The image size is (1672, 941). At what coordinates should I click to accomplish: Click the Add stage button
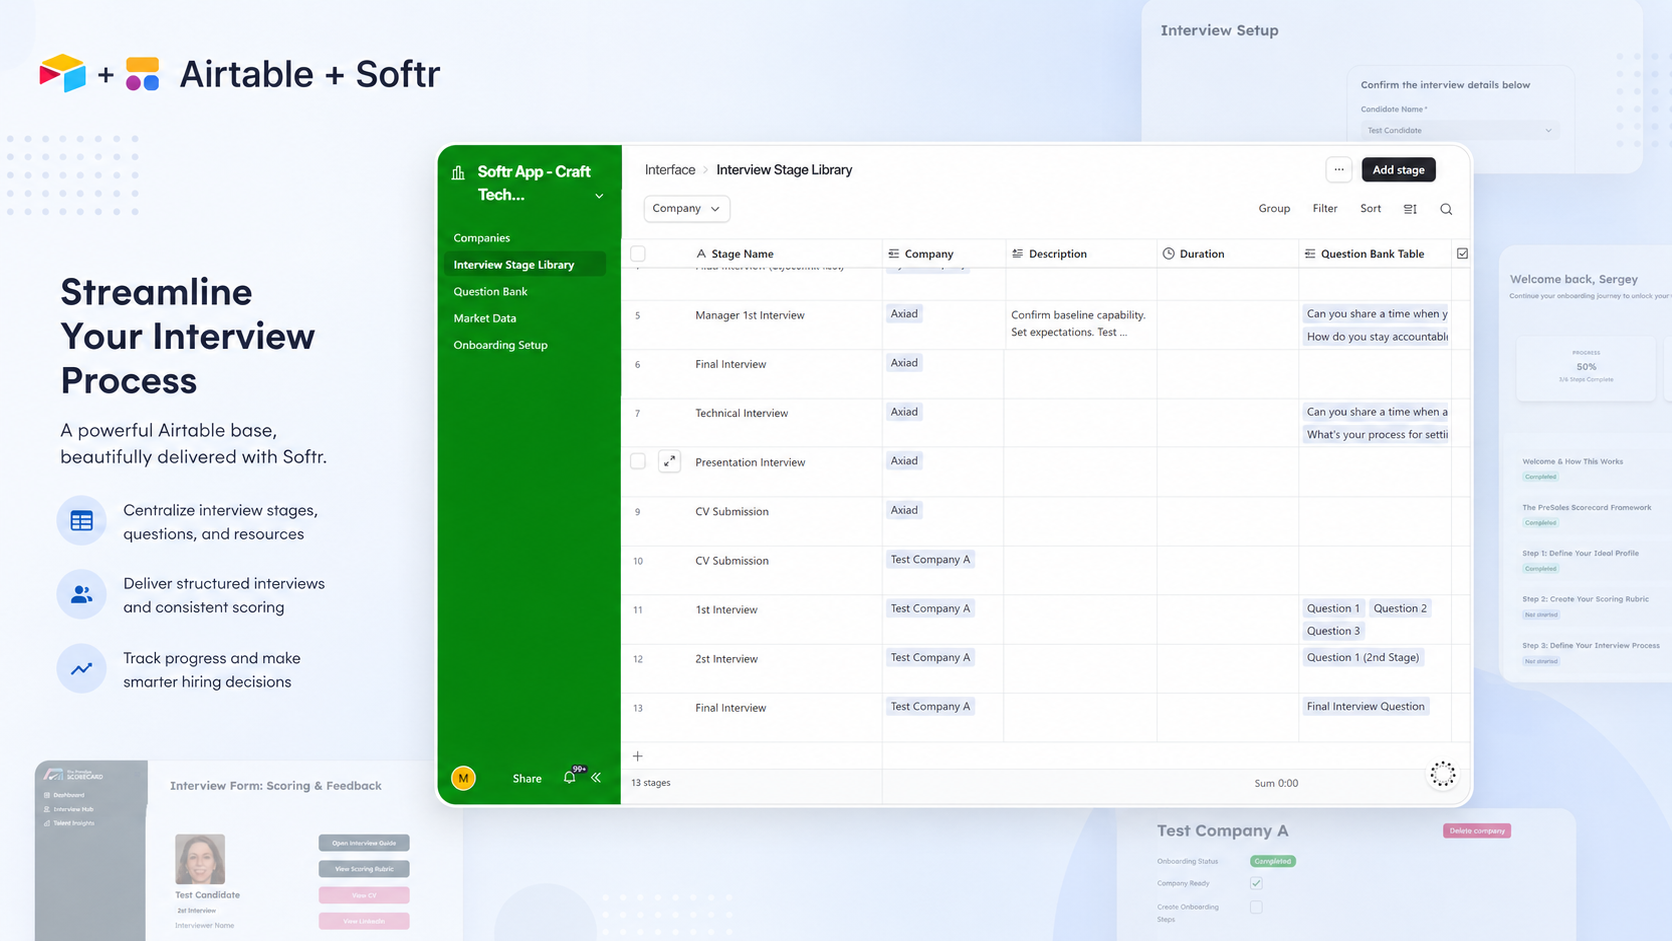pos(1398,170)
